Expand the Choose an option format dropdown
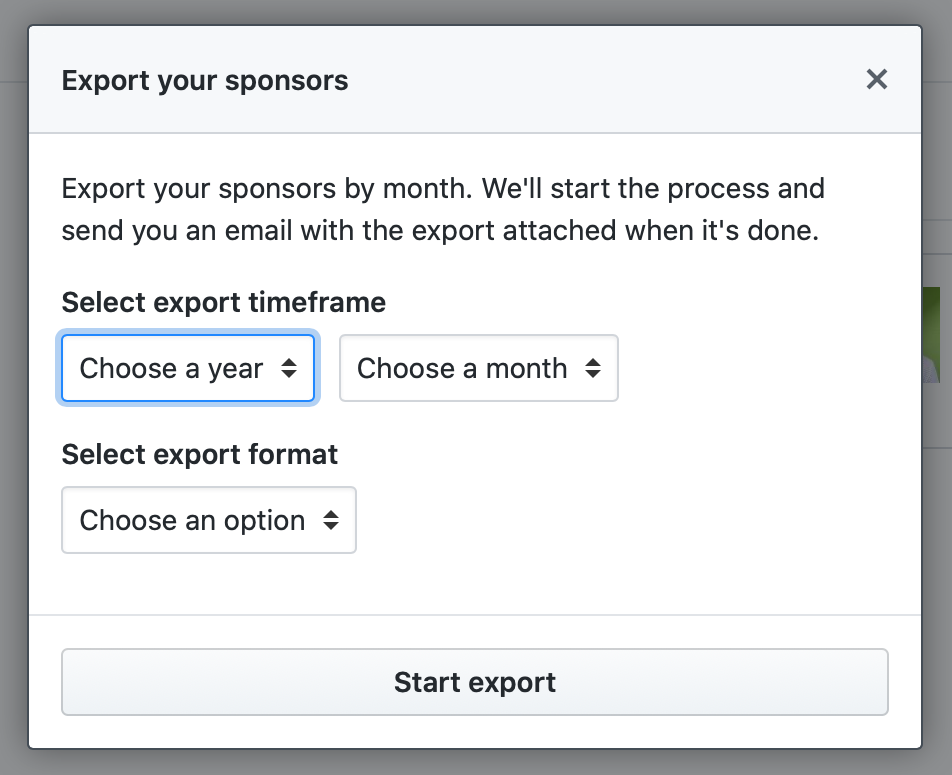 click(x=208, y=520)
